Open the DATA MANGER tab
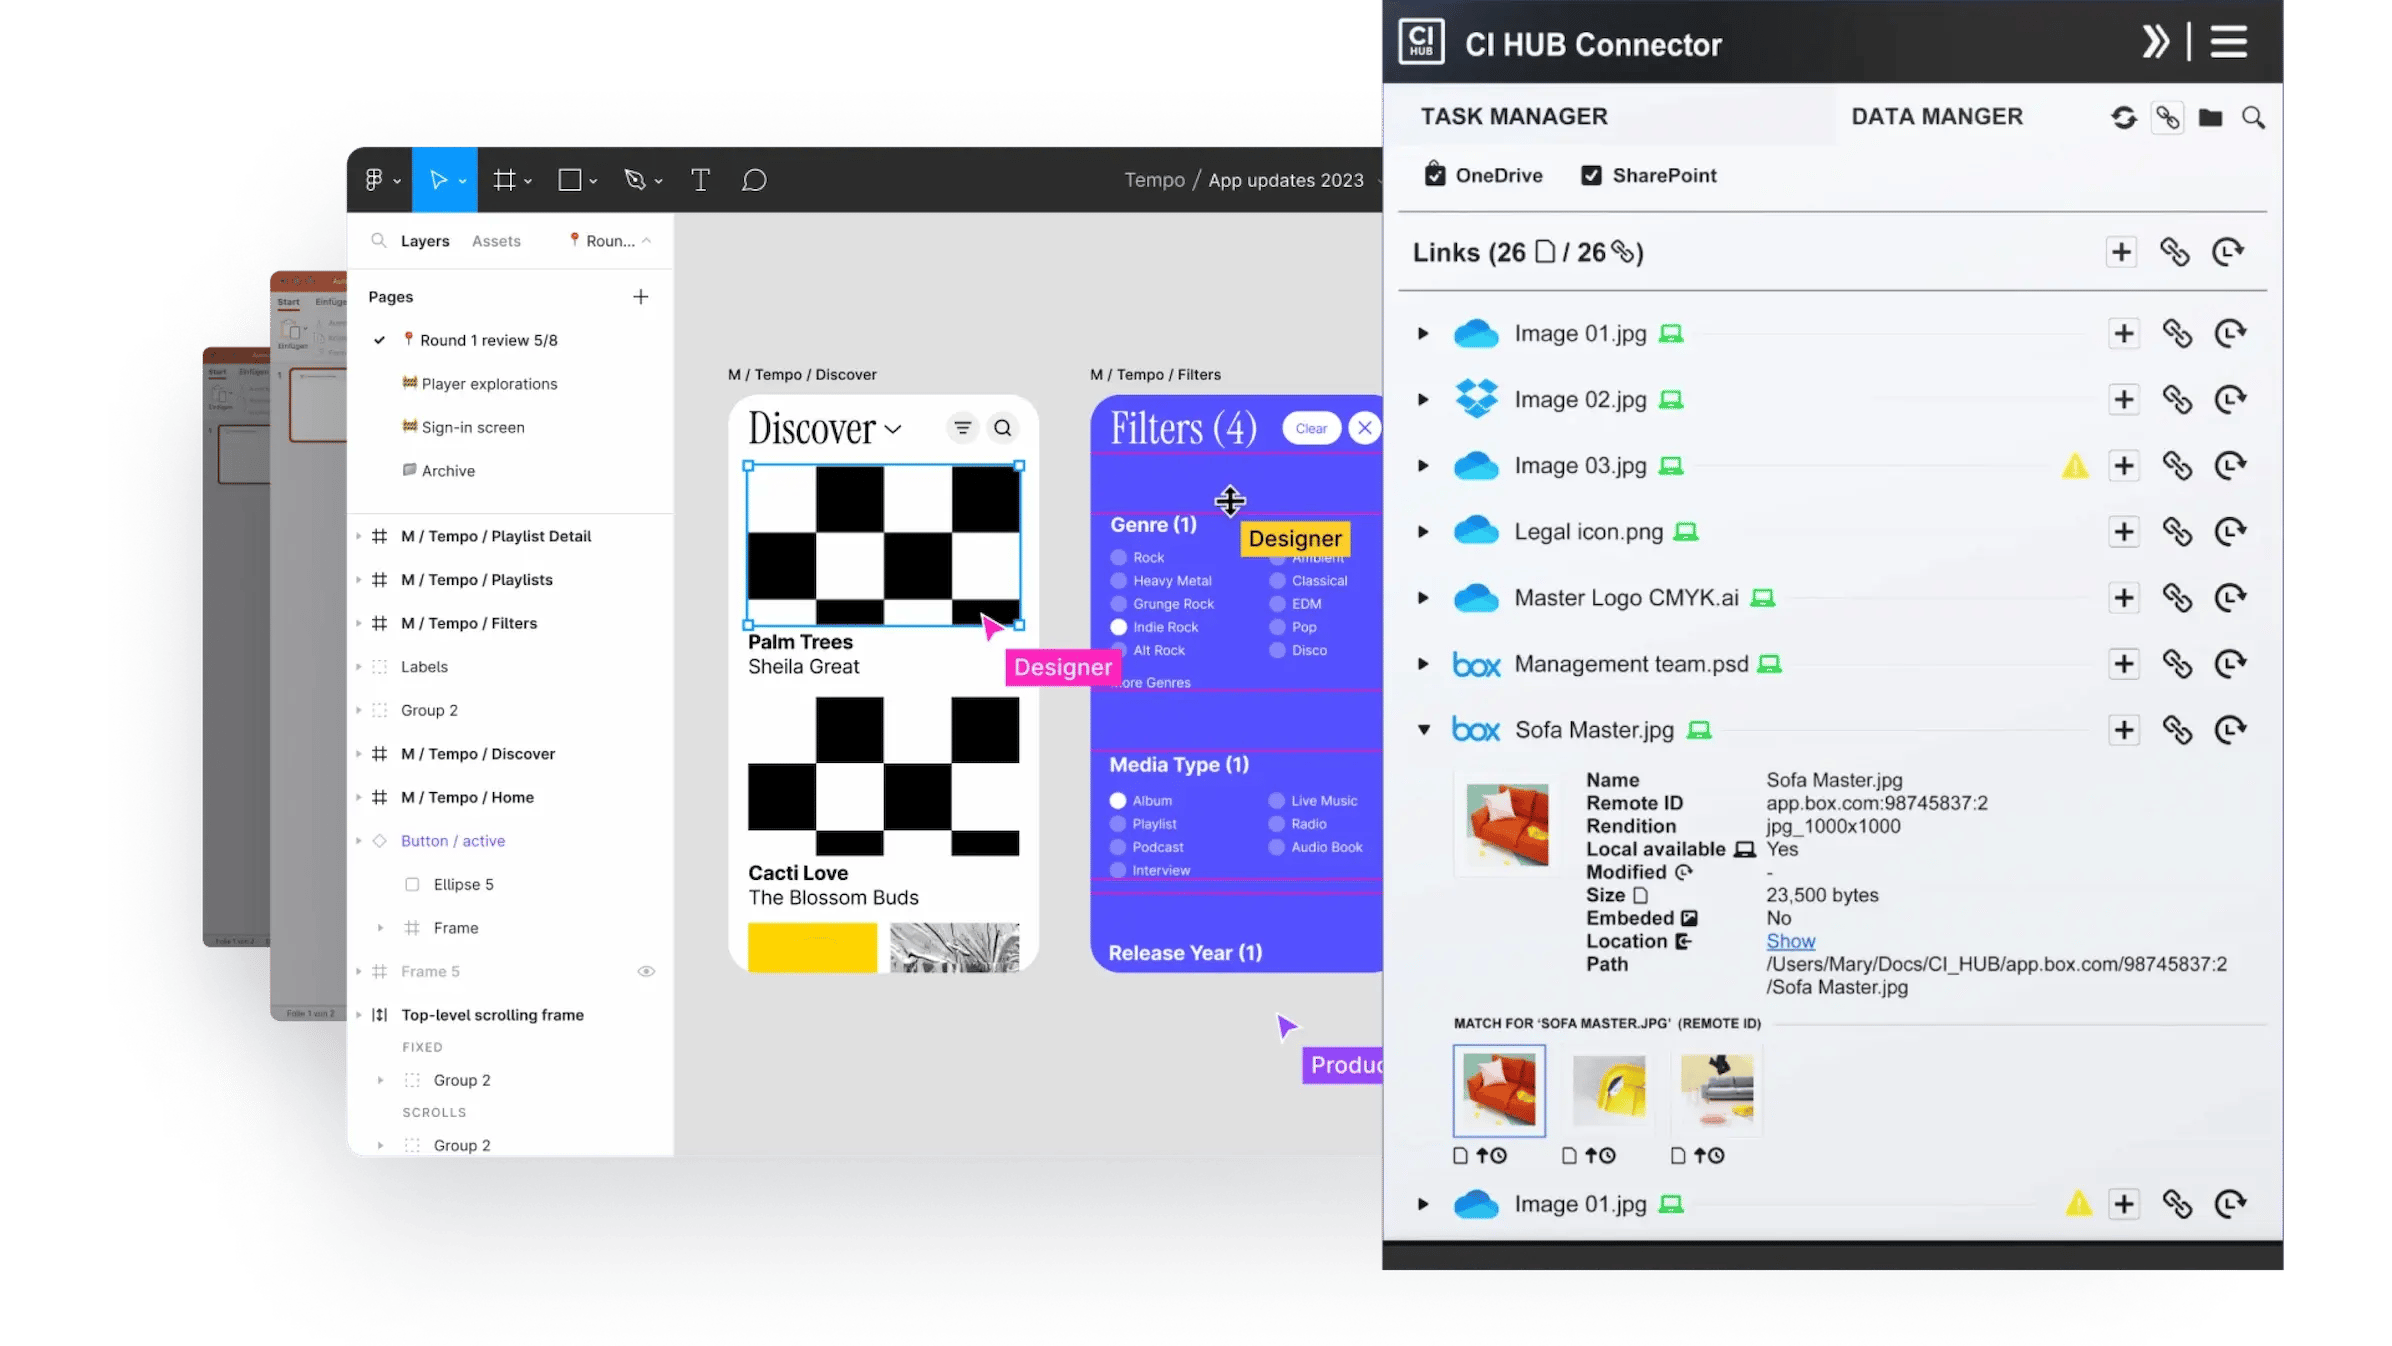The width and height of the screenshot is (2392, 1346). [1937, 117]
